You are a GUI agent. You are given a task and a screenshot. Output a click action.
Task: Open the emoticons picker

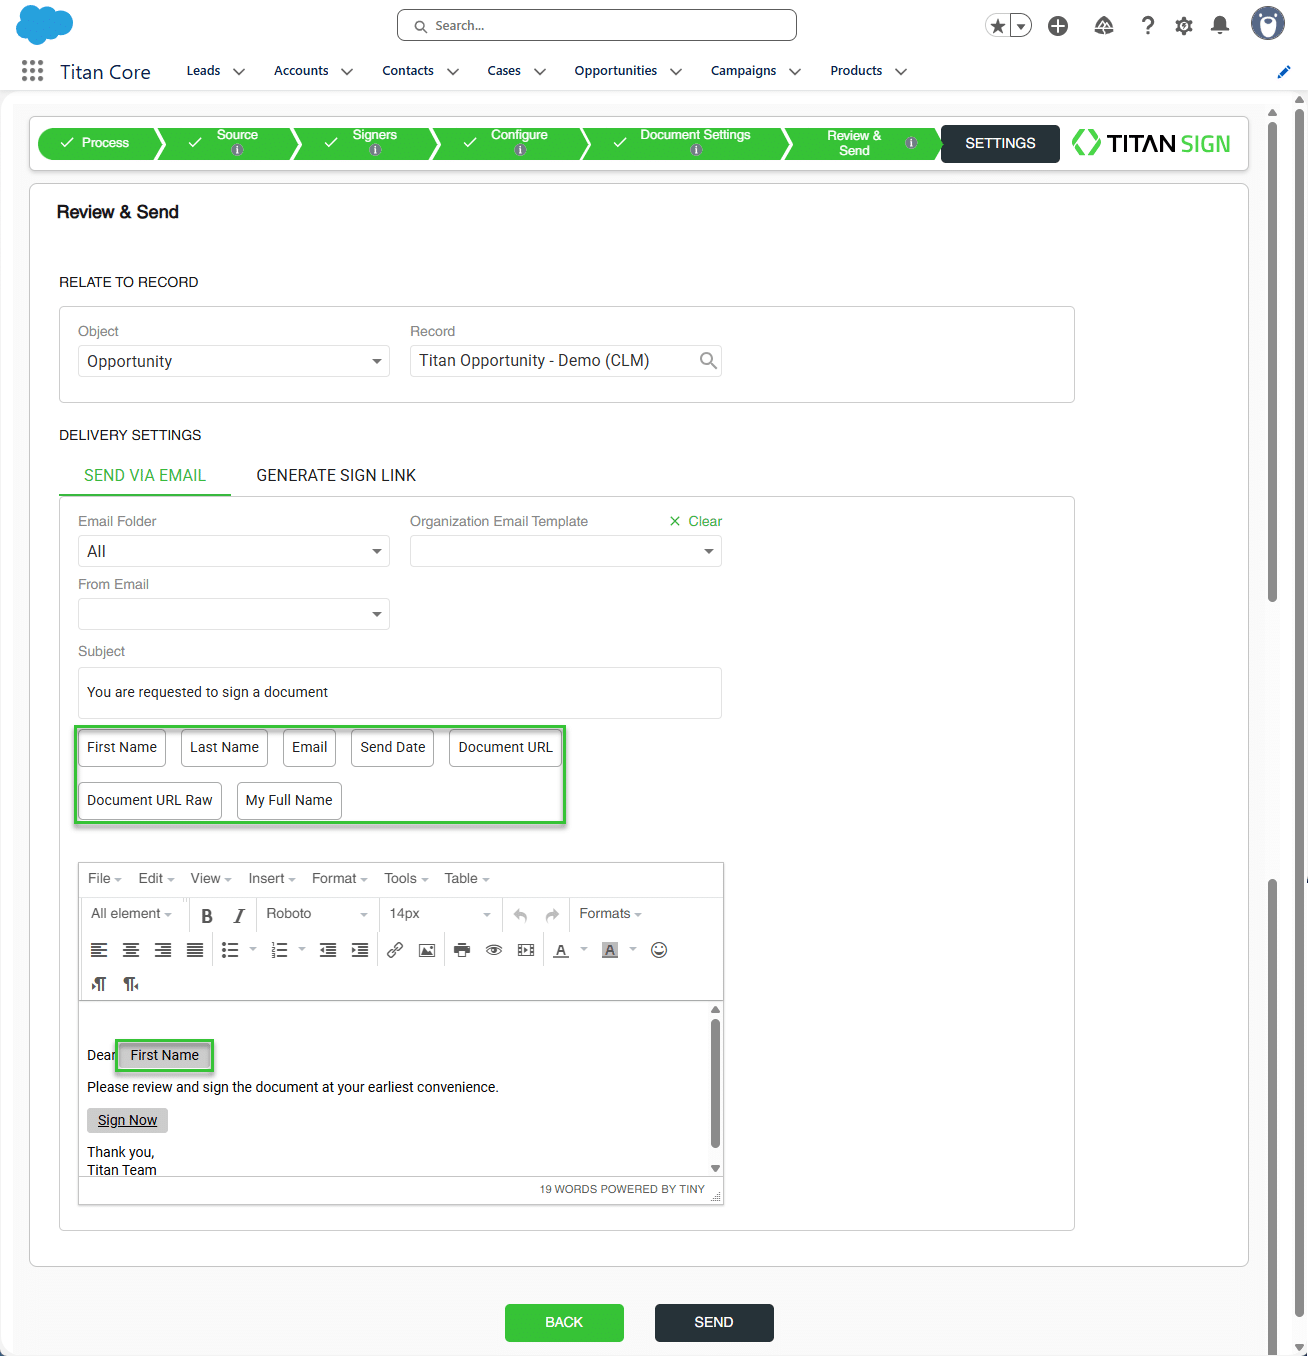point(659,950)
